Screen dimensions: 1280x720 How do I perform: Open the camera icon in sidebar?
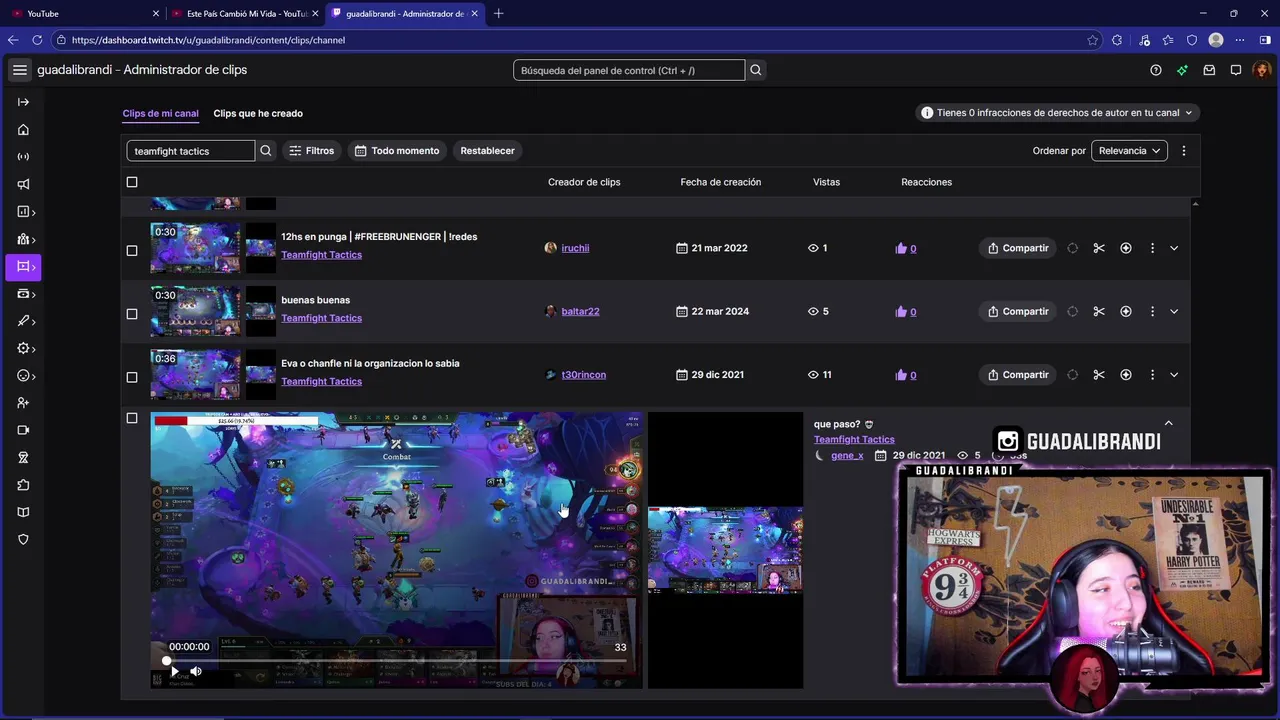(x=23, y=430)
